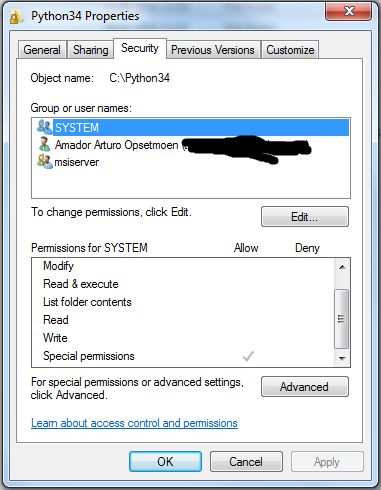The height and width of the screenshot is (490, 381).
Task: Click the Cancel button
Action: 246,462
